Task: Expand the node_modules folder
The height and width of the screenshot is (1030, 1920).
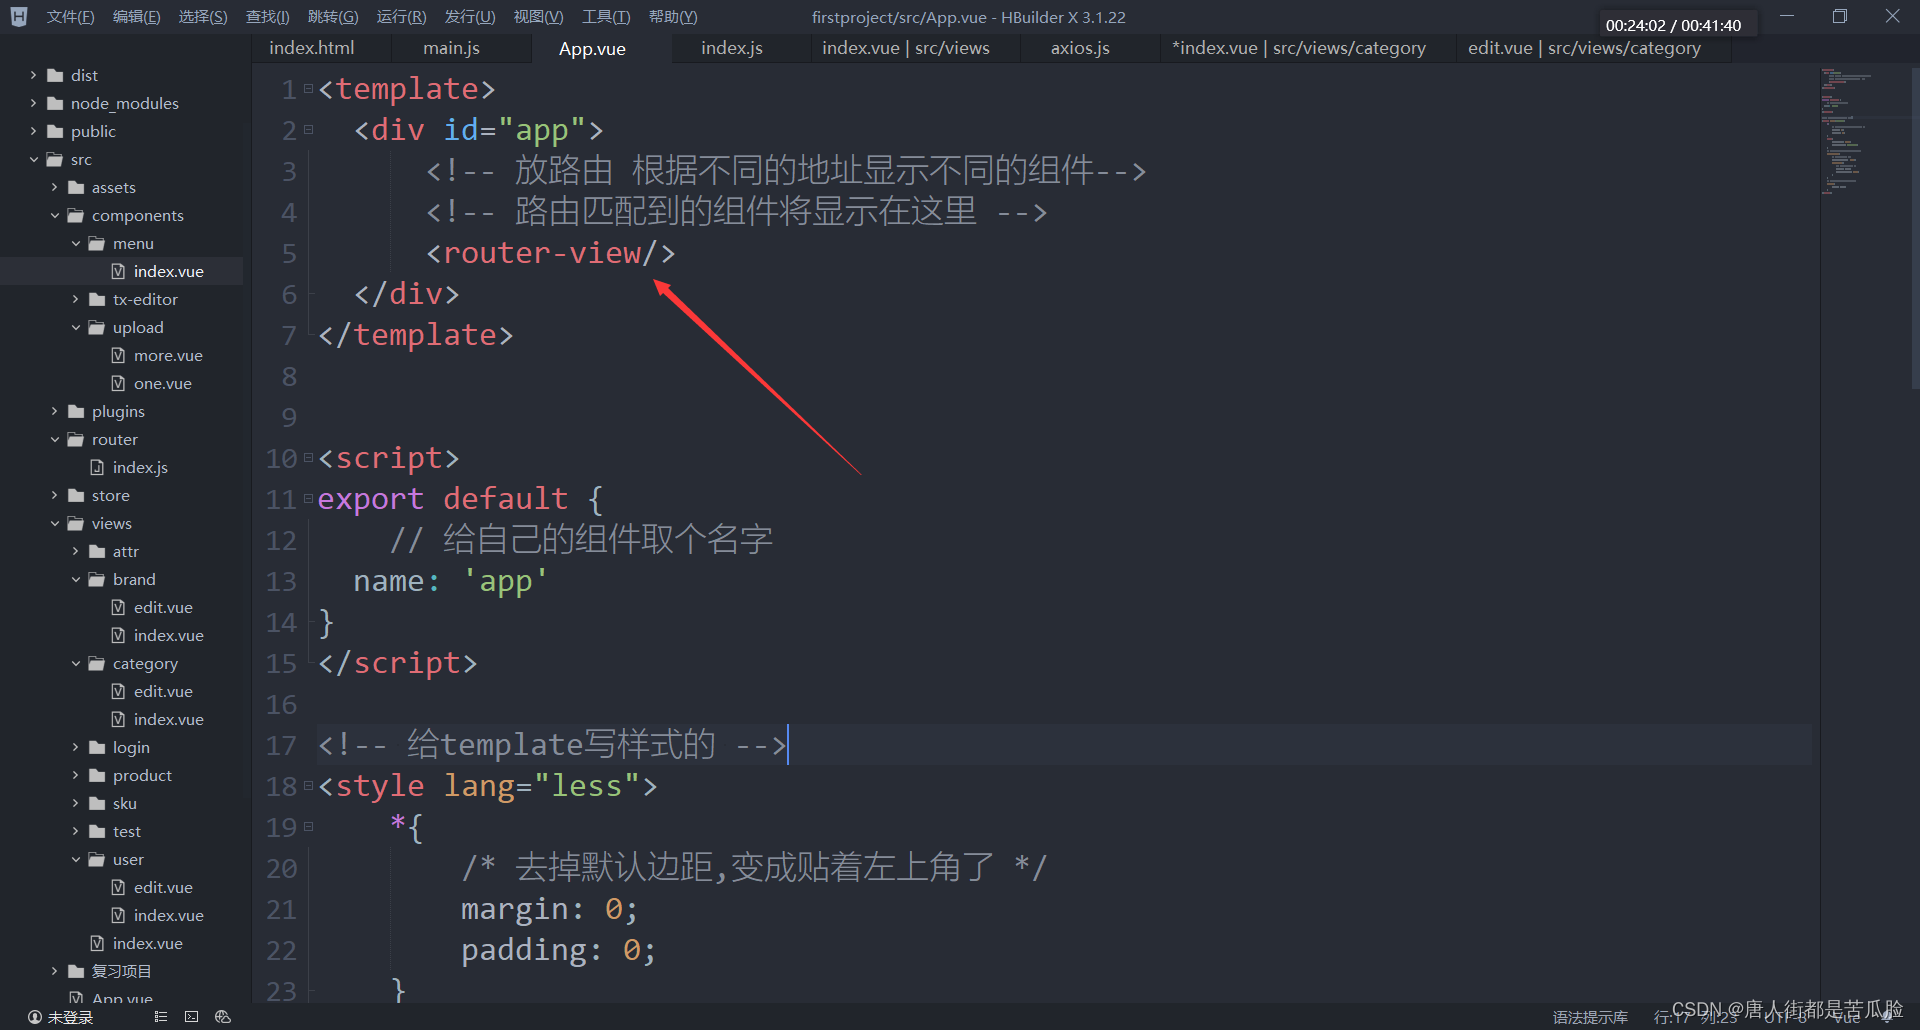Action: 33,103
